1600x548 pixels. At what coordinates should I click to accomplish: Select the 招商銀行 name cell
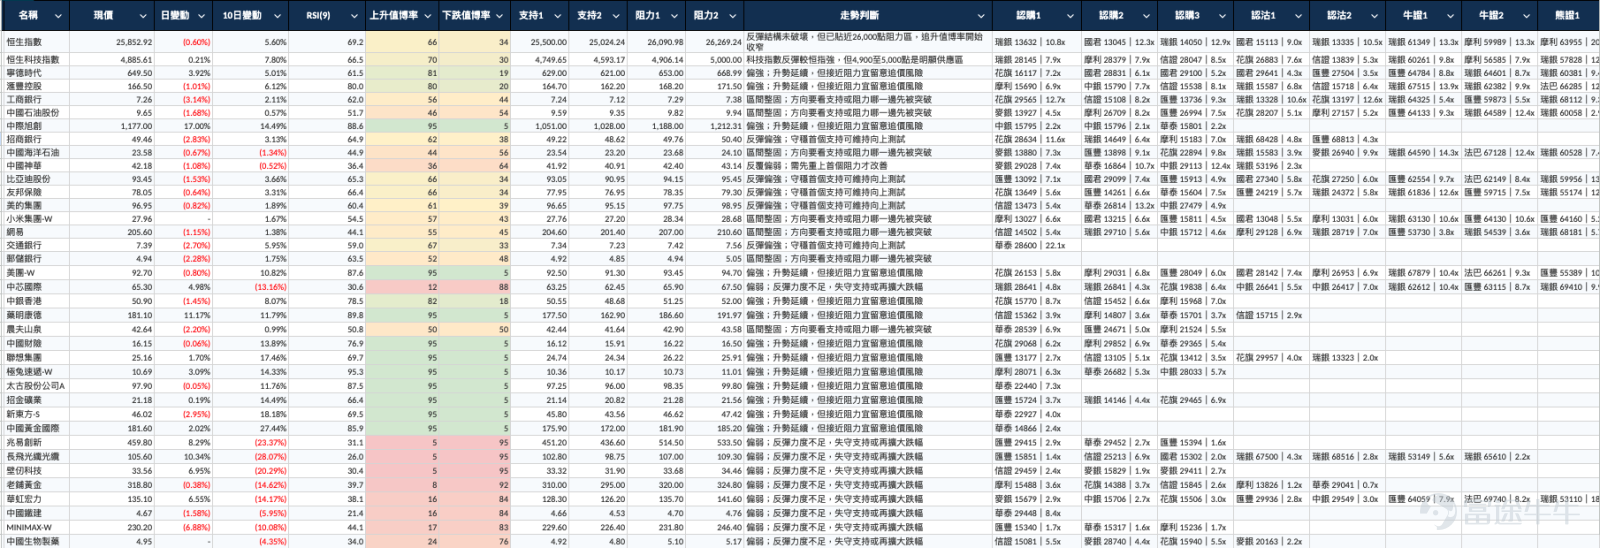(36, 139)
